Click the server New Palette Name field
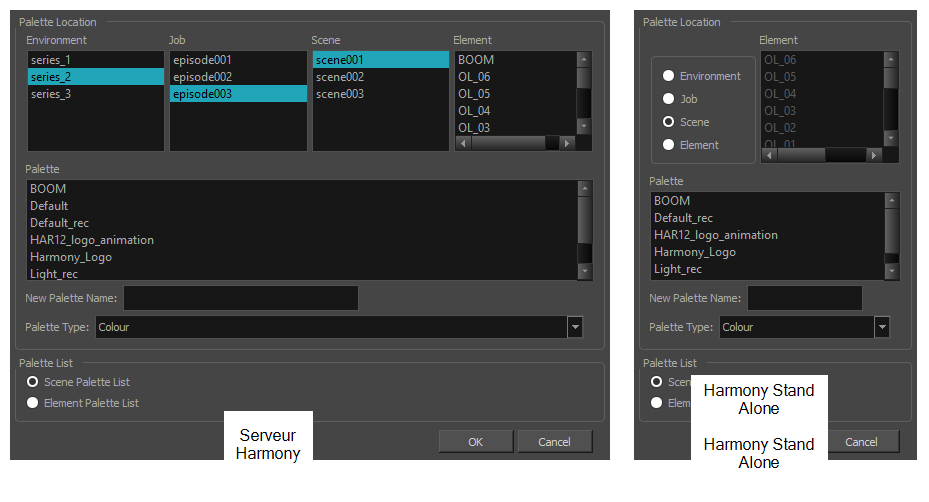 [x=241, y=298]
